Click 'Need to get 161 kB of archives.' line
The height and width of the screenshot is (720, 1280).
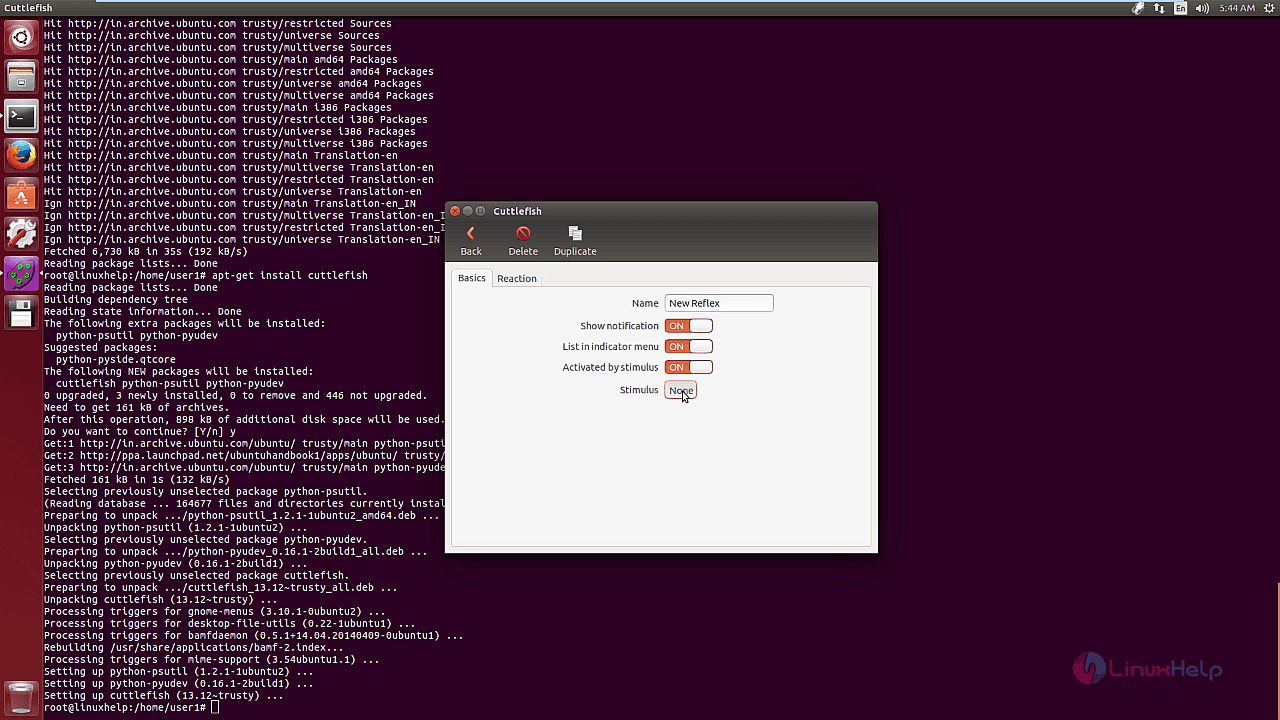pos(136,407)
